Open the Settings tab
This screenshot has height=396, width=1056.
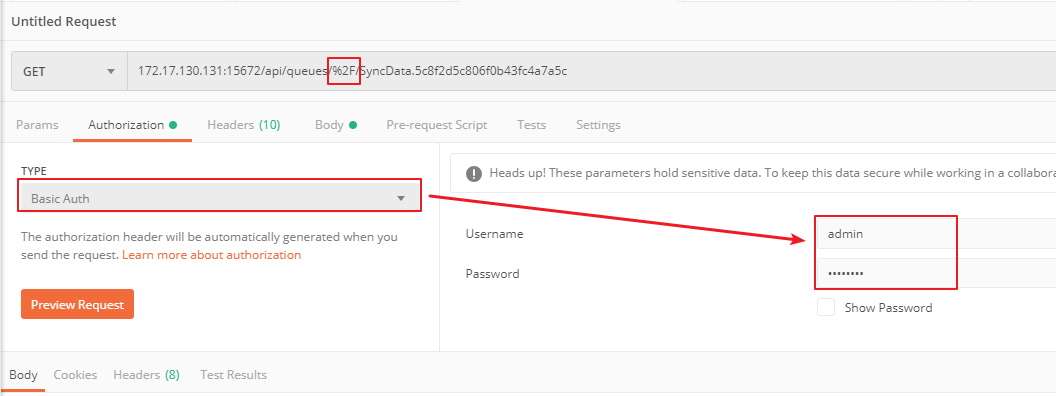coord(598,125)
